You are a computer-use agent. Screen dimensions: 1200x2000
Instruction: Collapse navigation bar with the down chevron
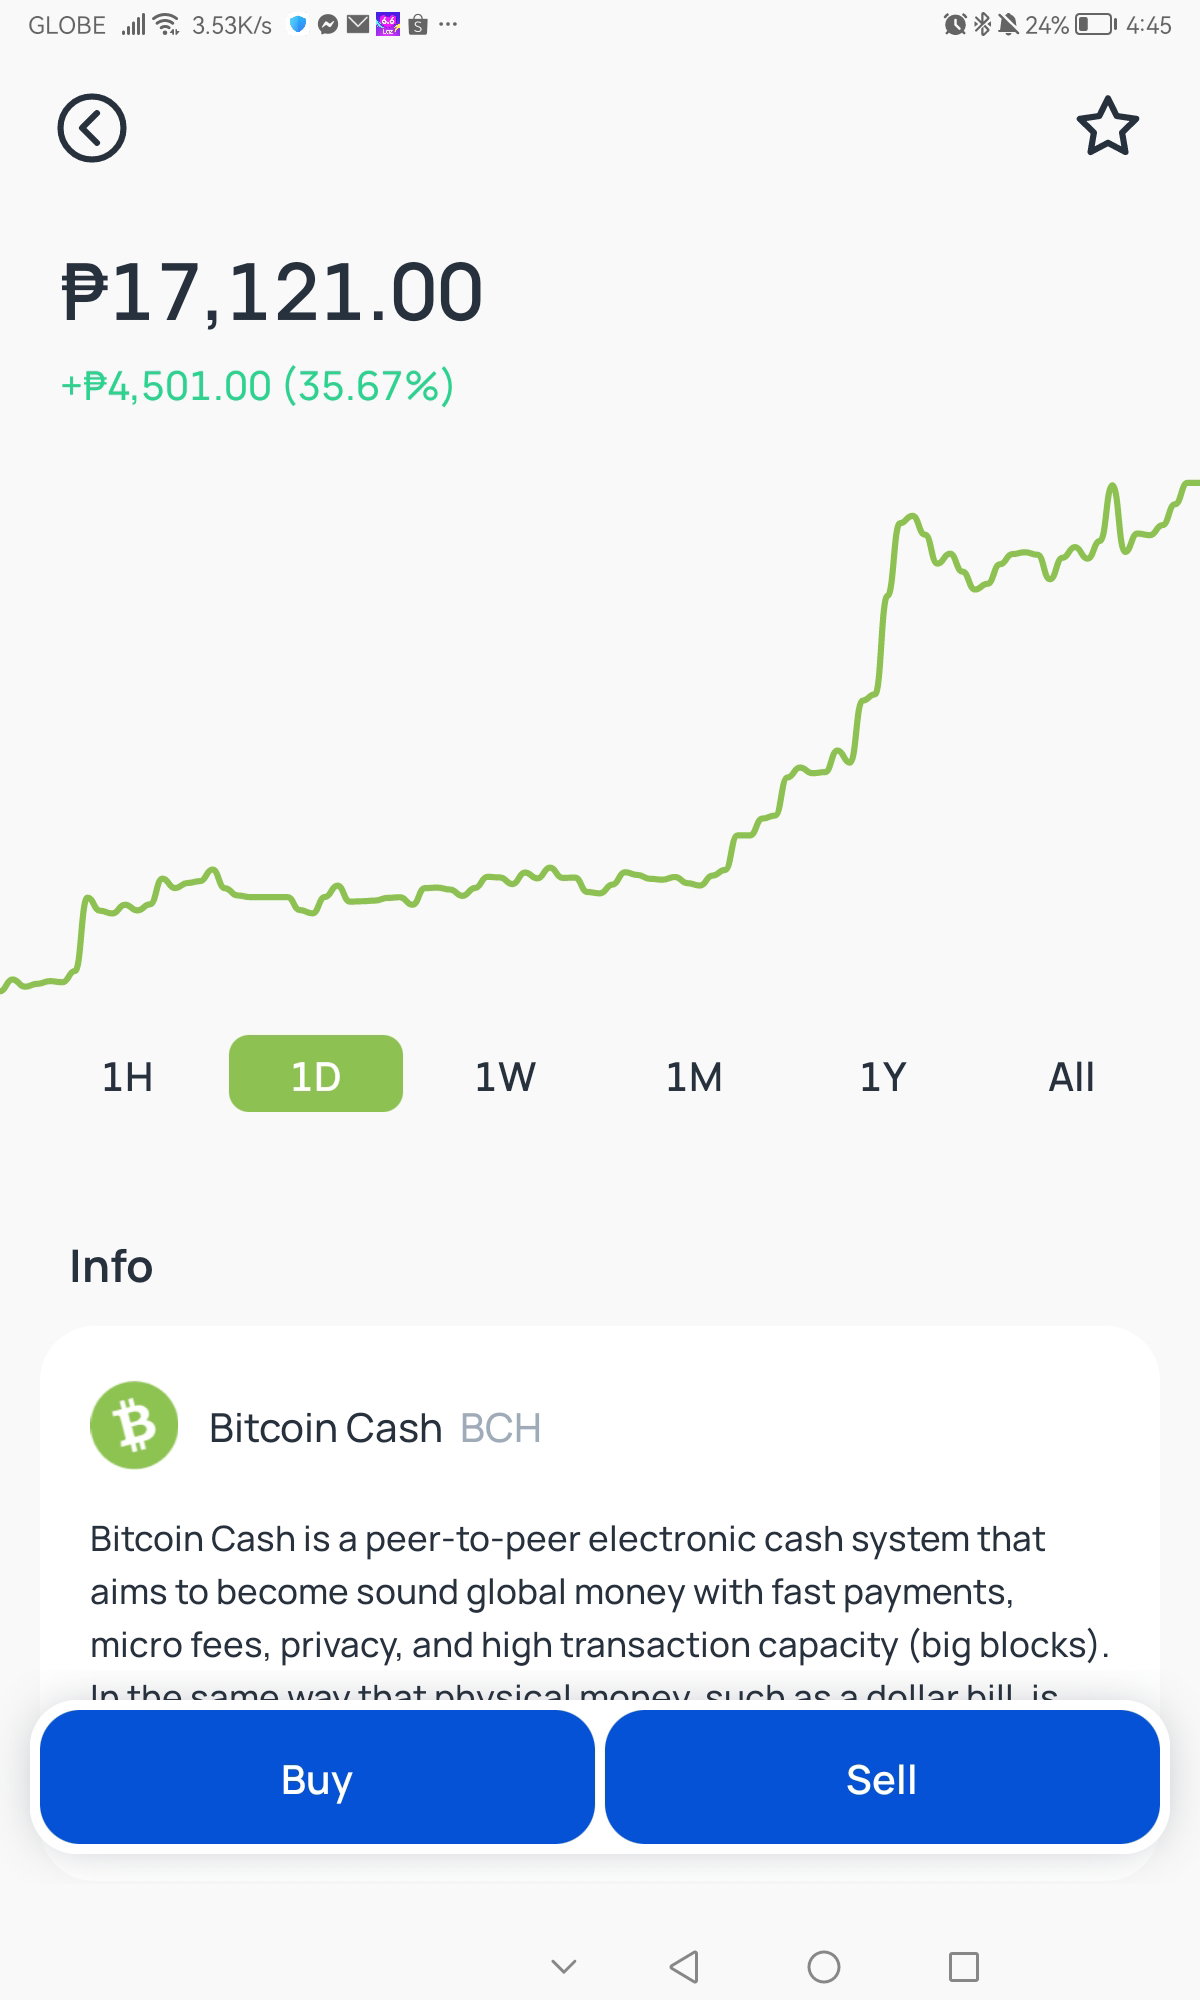(x=564, y=1966)
